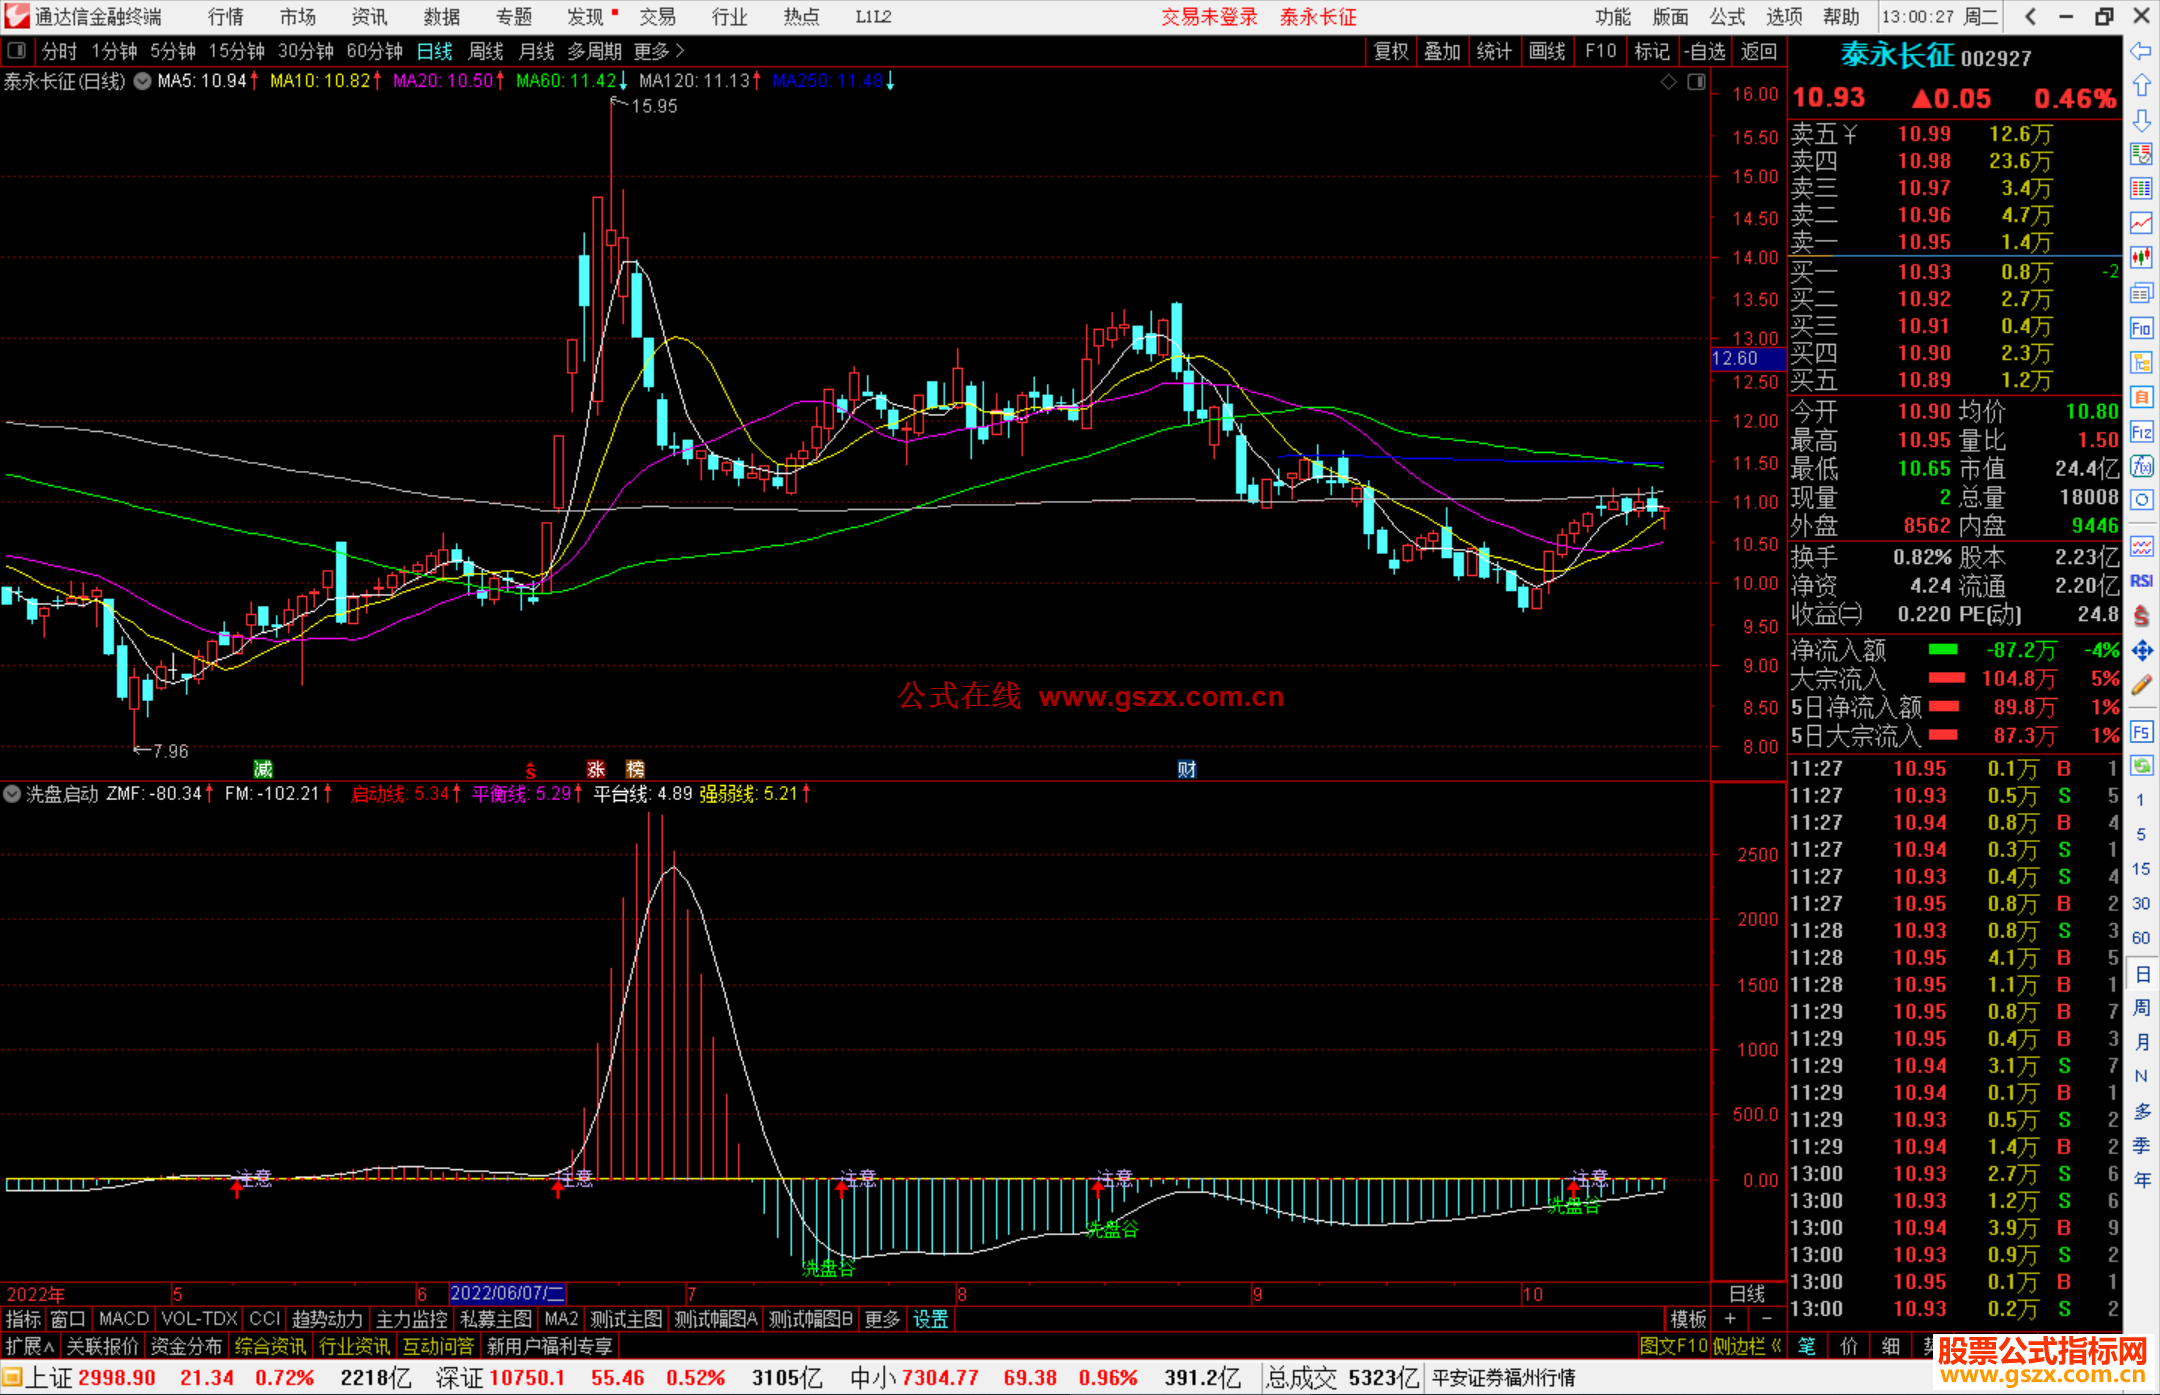Open the wave lines indicator icon
Screen dimensions: 2160x1395
(2141, 546)
